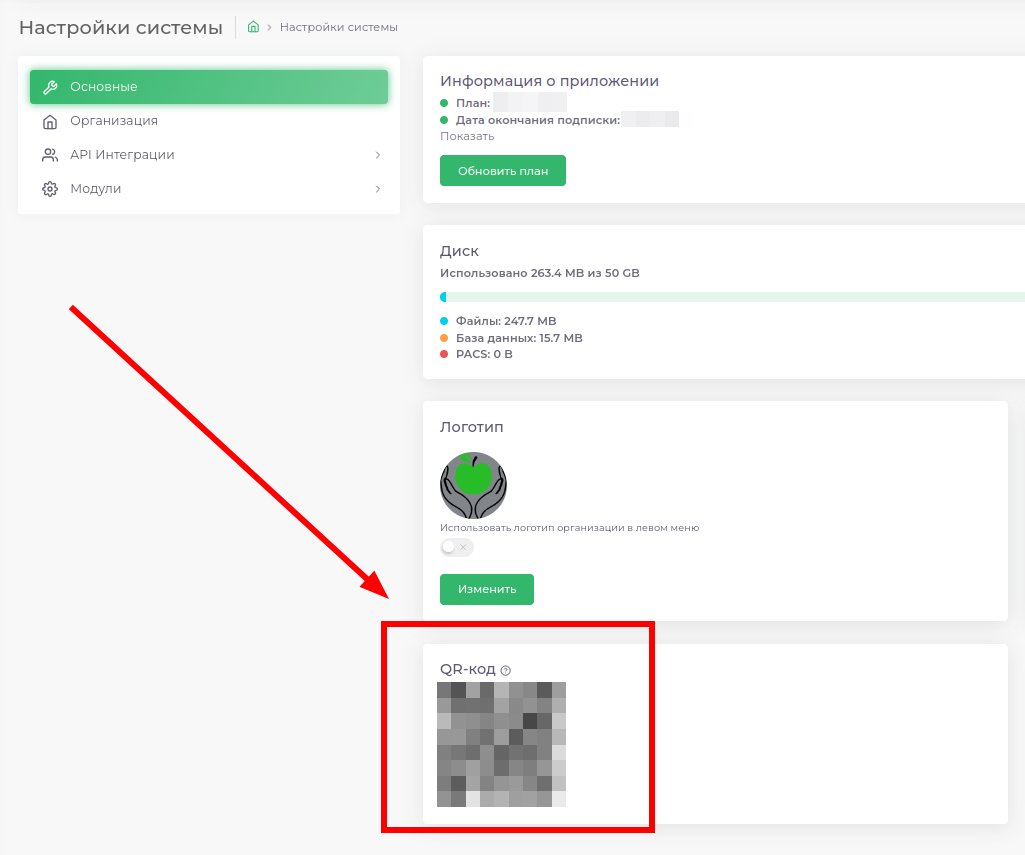Click the people icon beside API Интеграции
1025x855 pixels.
pyautogui.click(x=50, y=155)
